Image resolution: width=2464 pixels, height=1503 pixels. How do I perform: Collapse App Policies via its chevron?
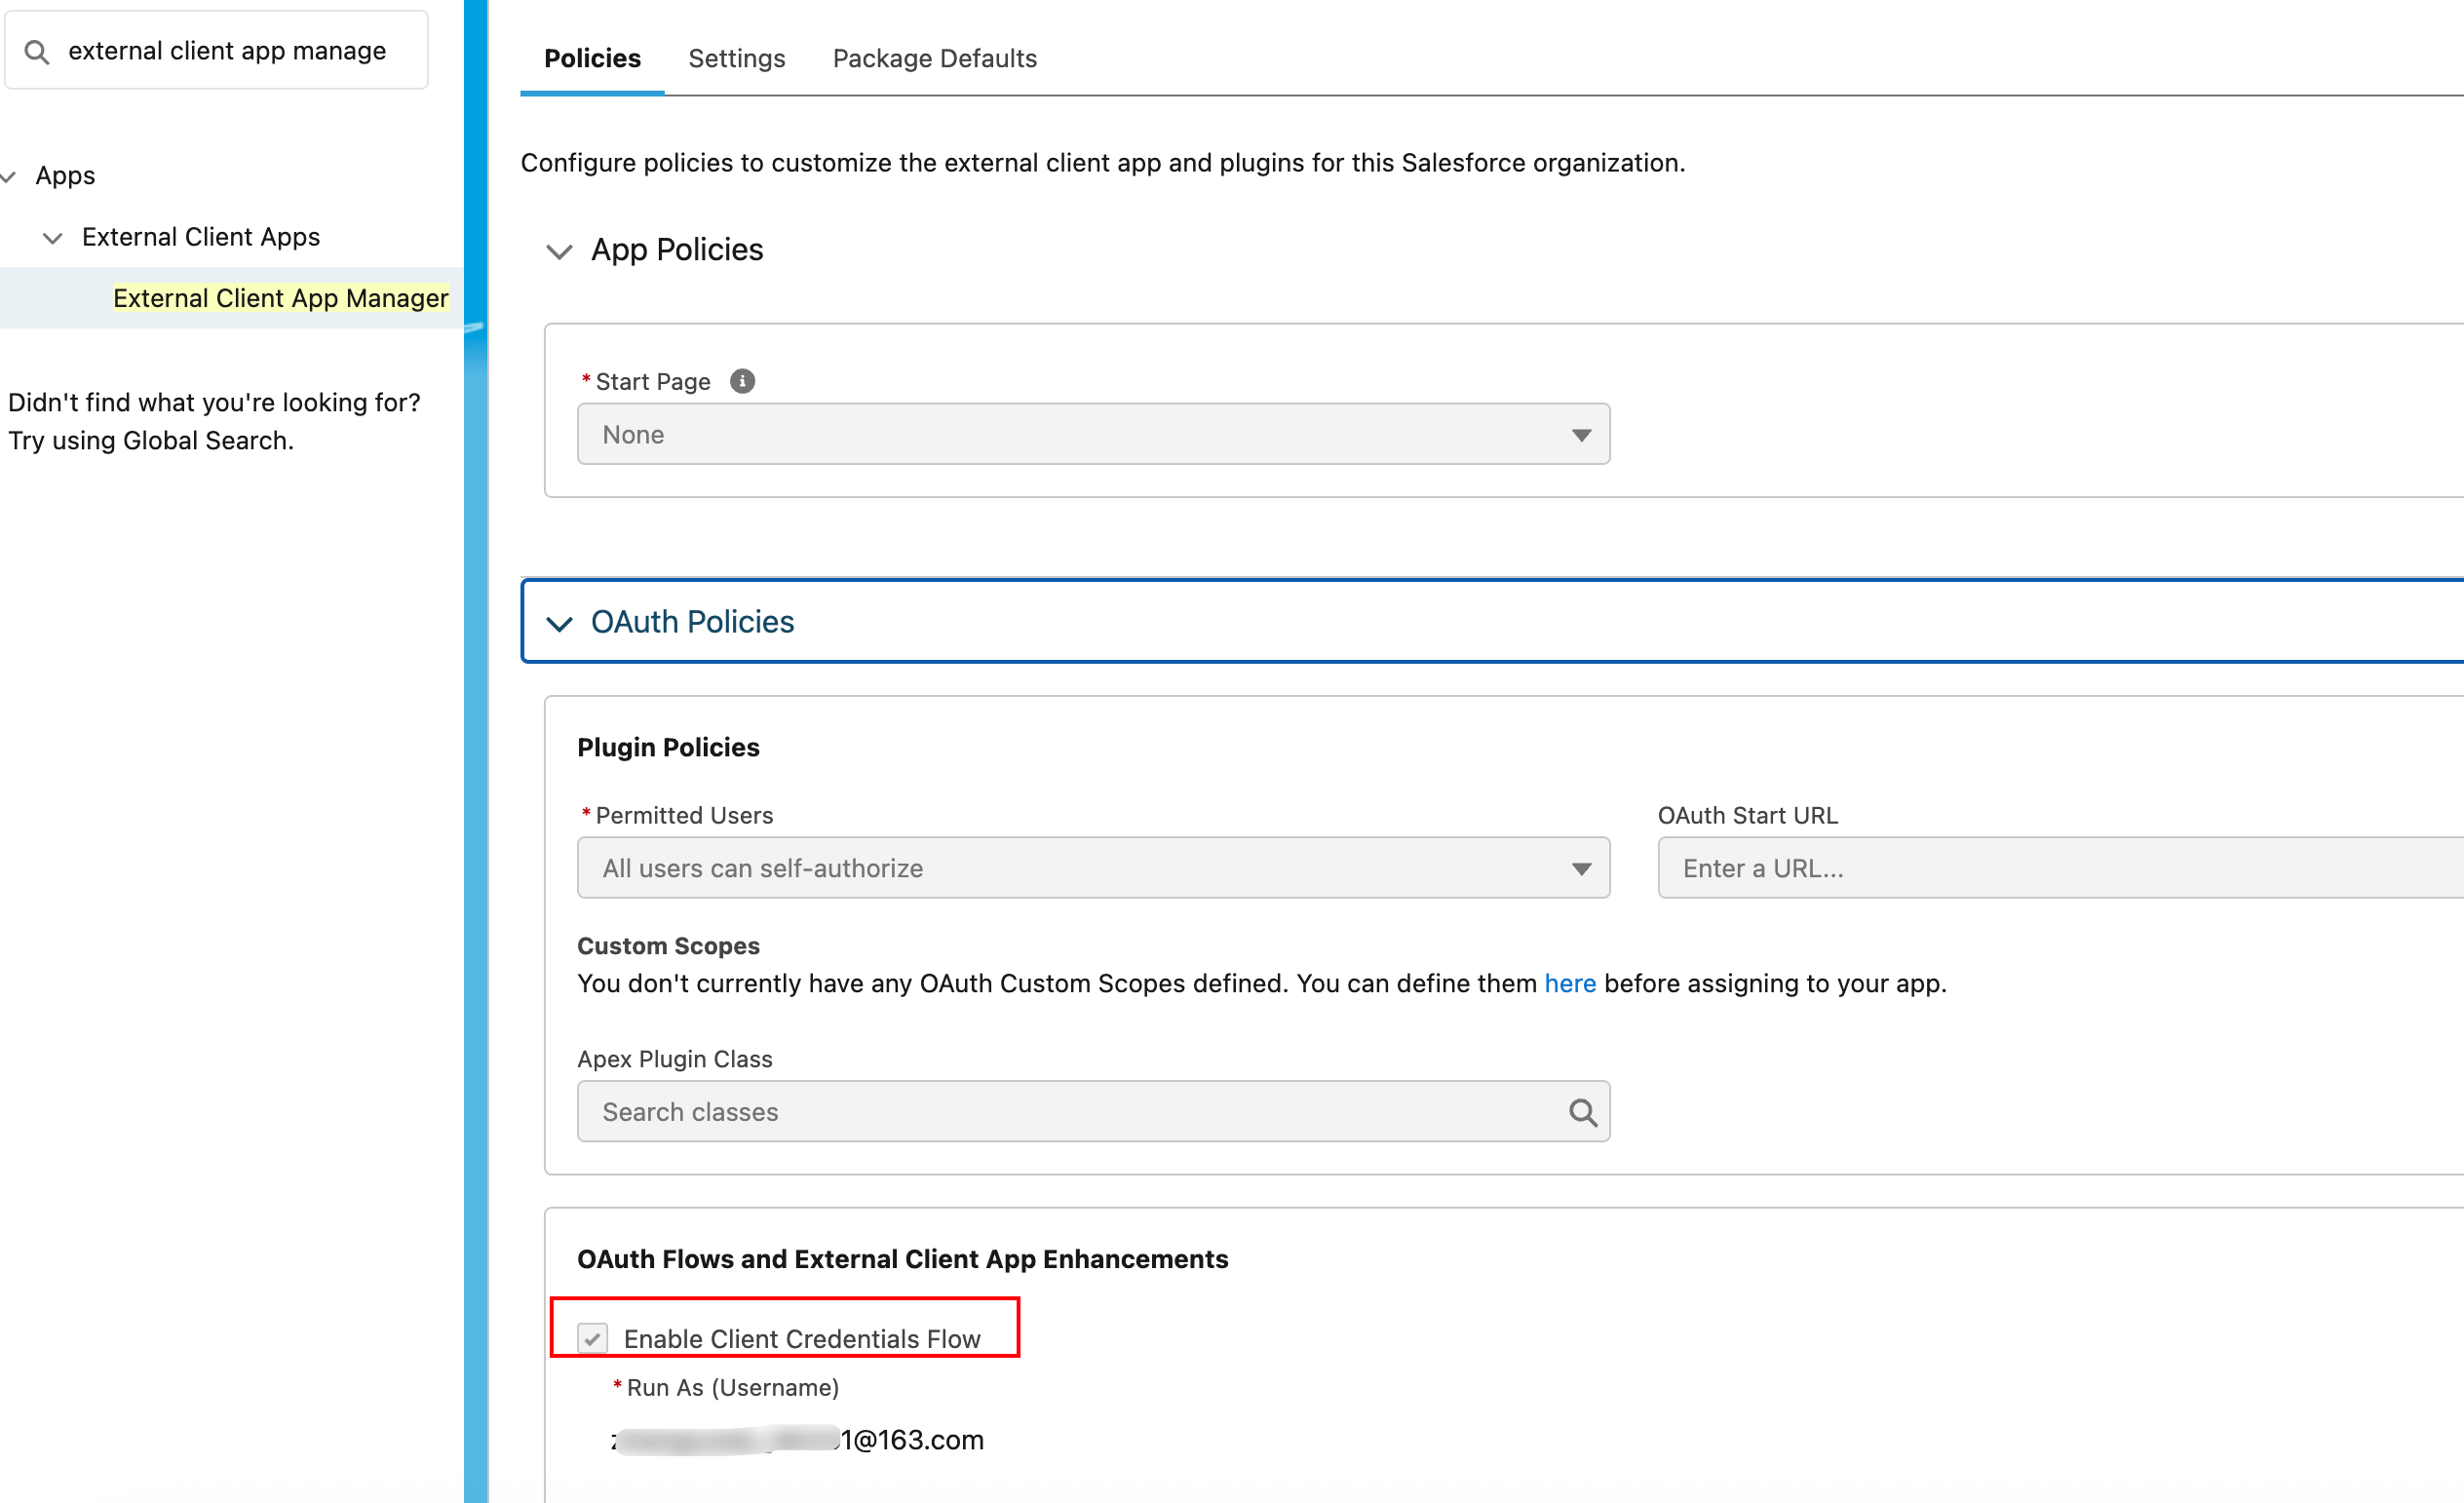click(559, 251)
